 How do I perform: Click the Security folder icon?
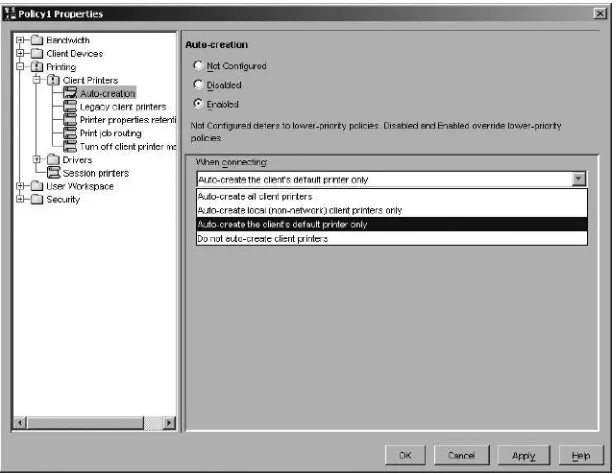pyautogui.click(x=37, y=199)
